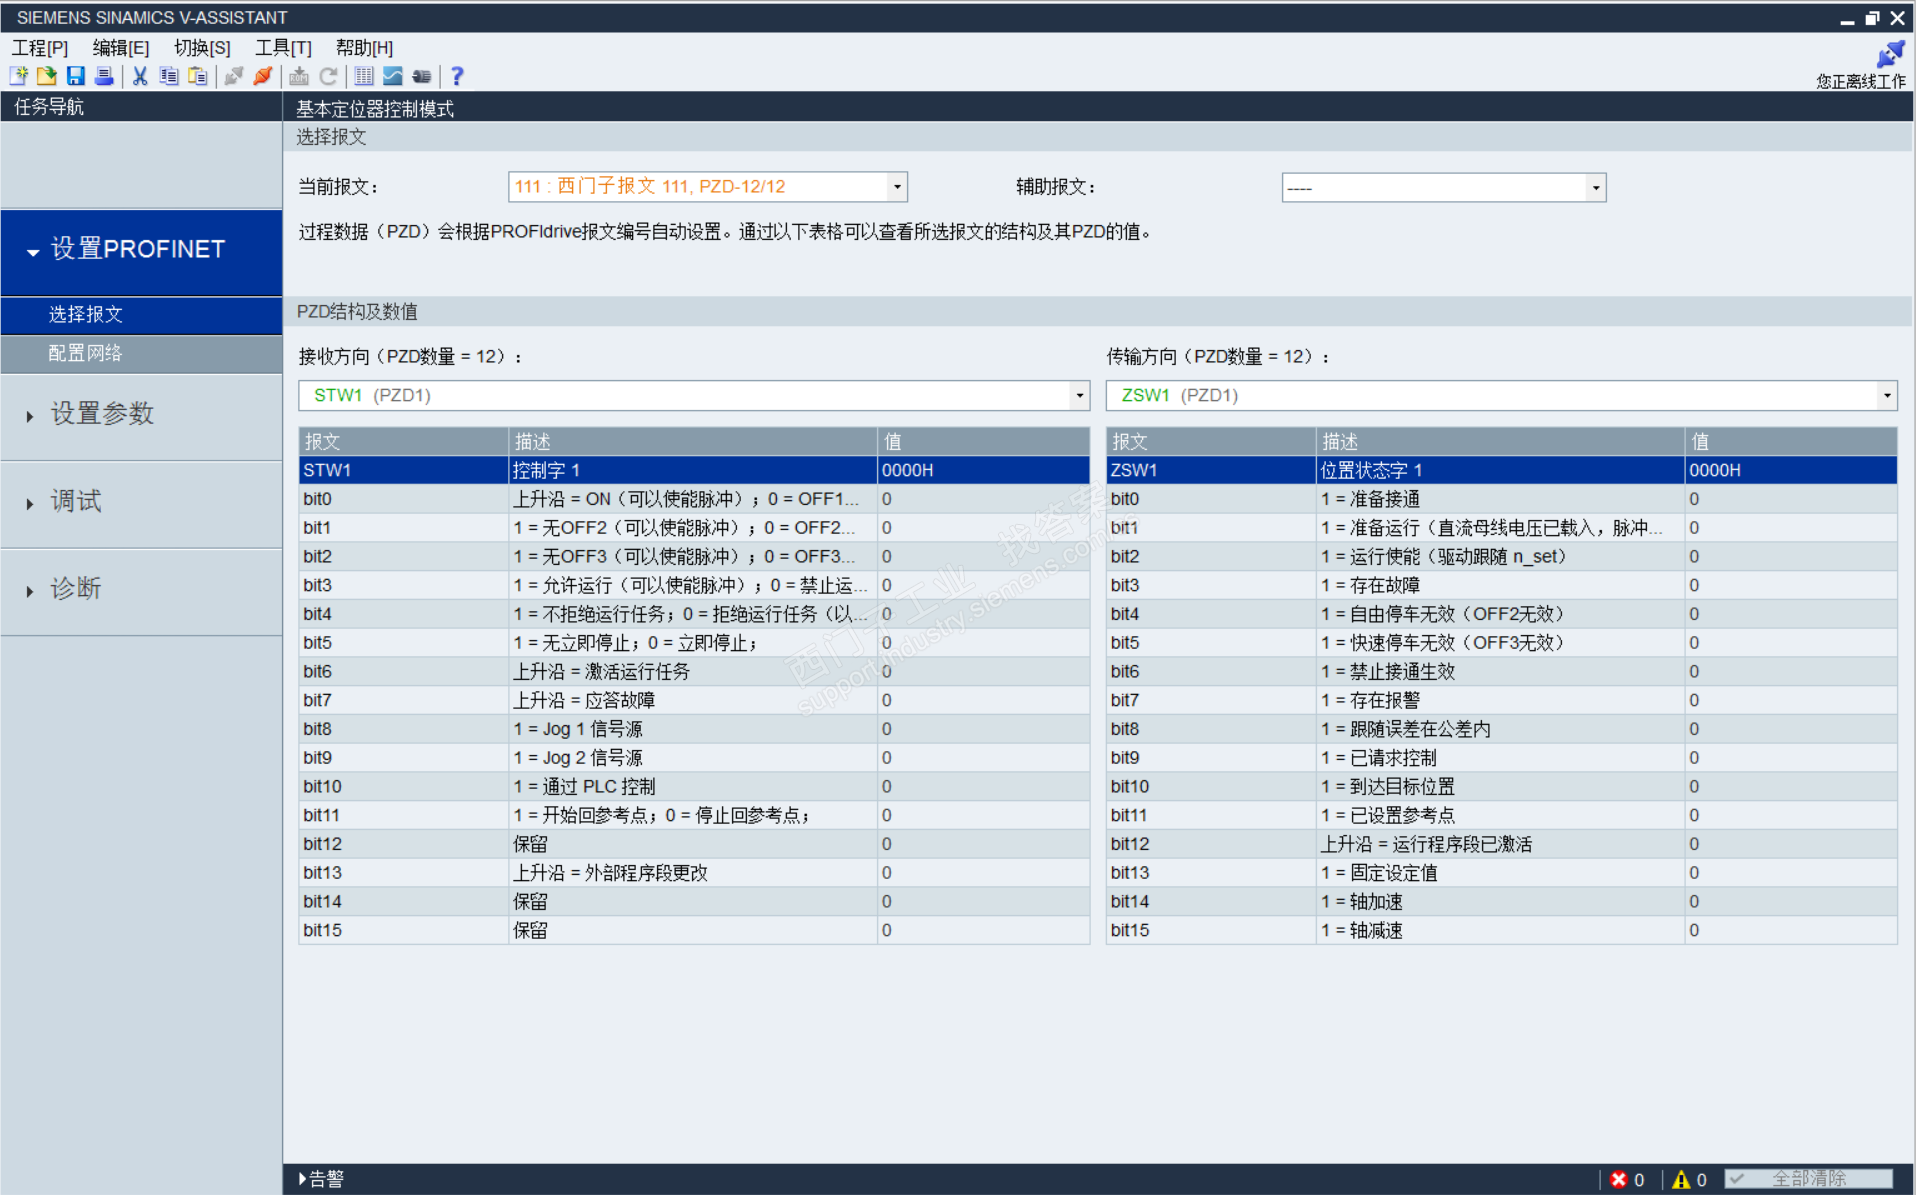The height and width of the screenshot is (1195, 1916).
Task: Select transmit row bit8 跟随误差在公差内
Action: coord(1501,729)
